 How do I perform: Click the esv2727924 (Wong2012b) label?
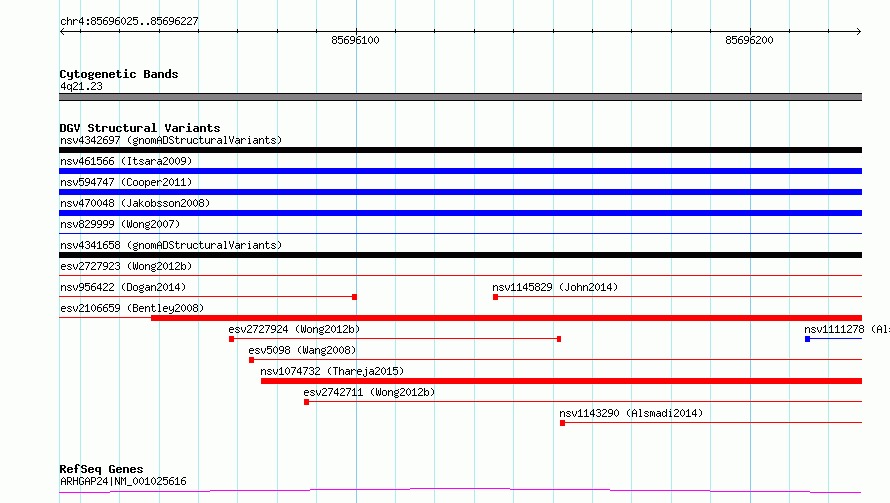294,329
